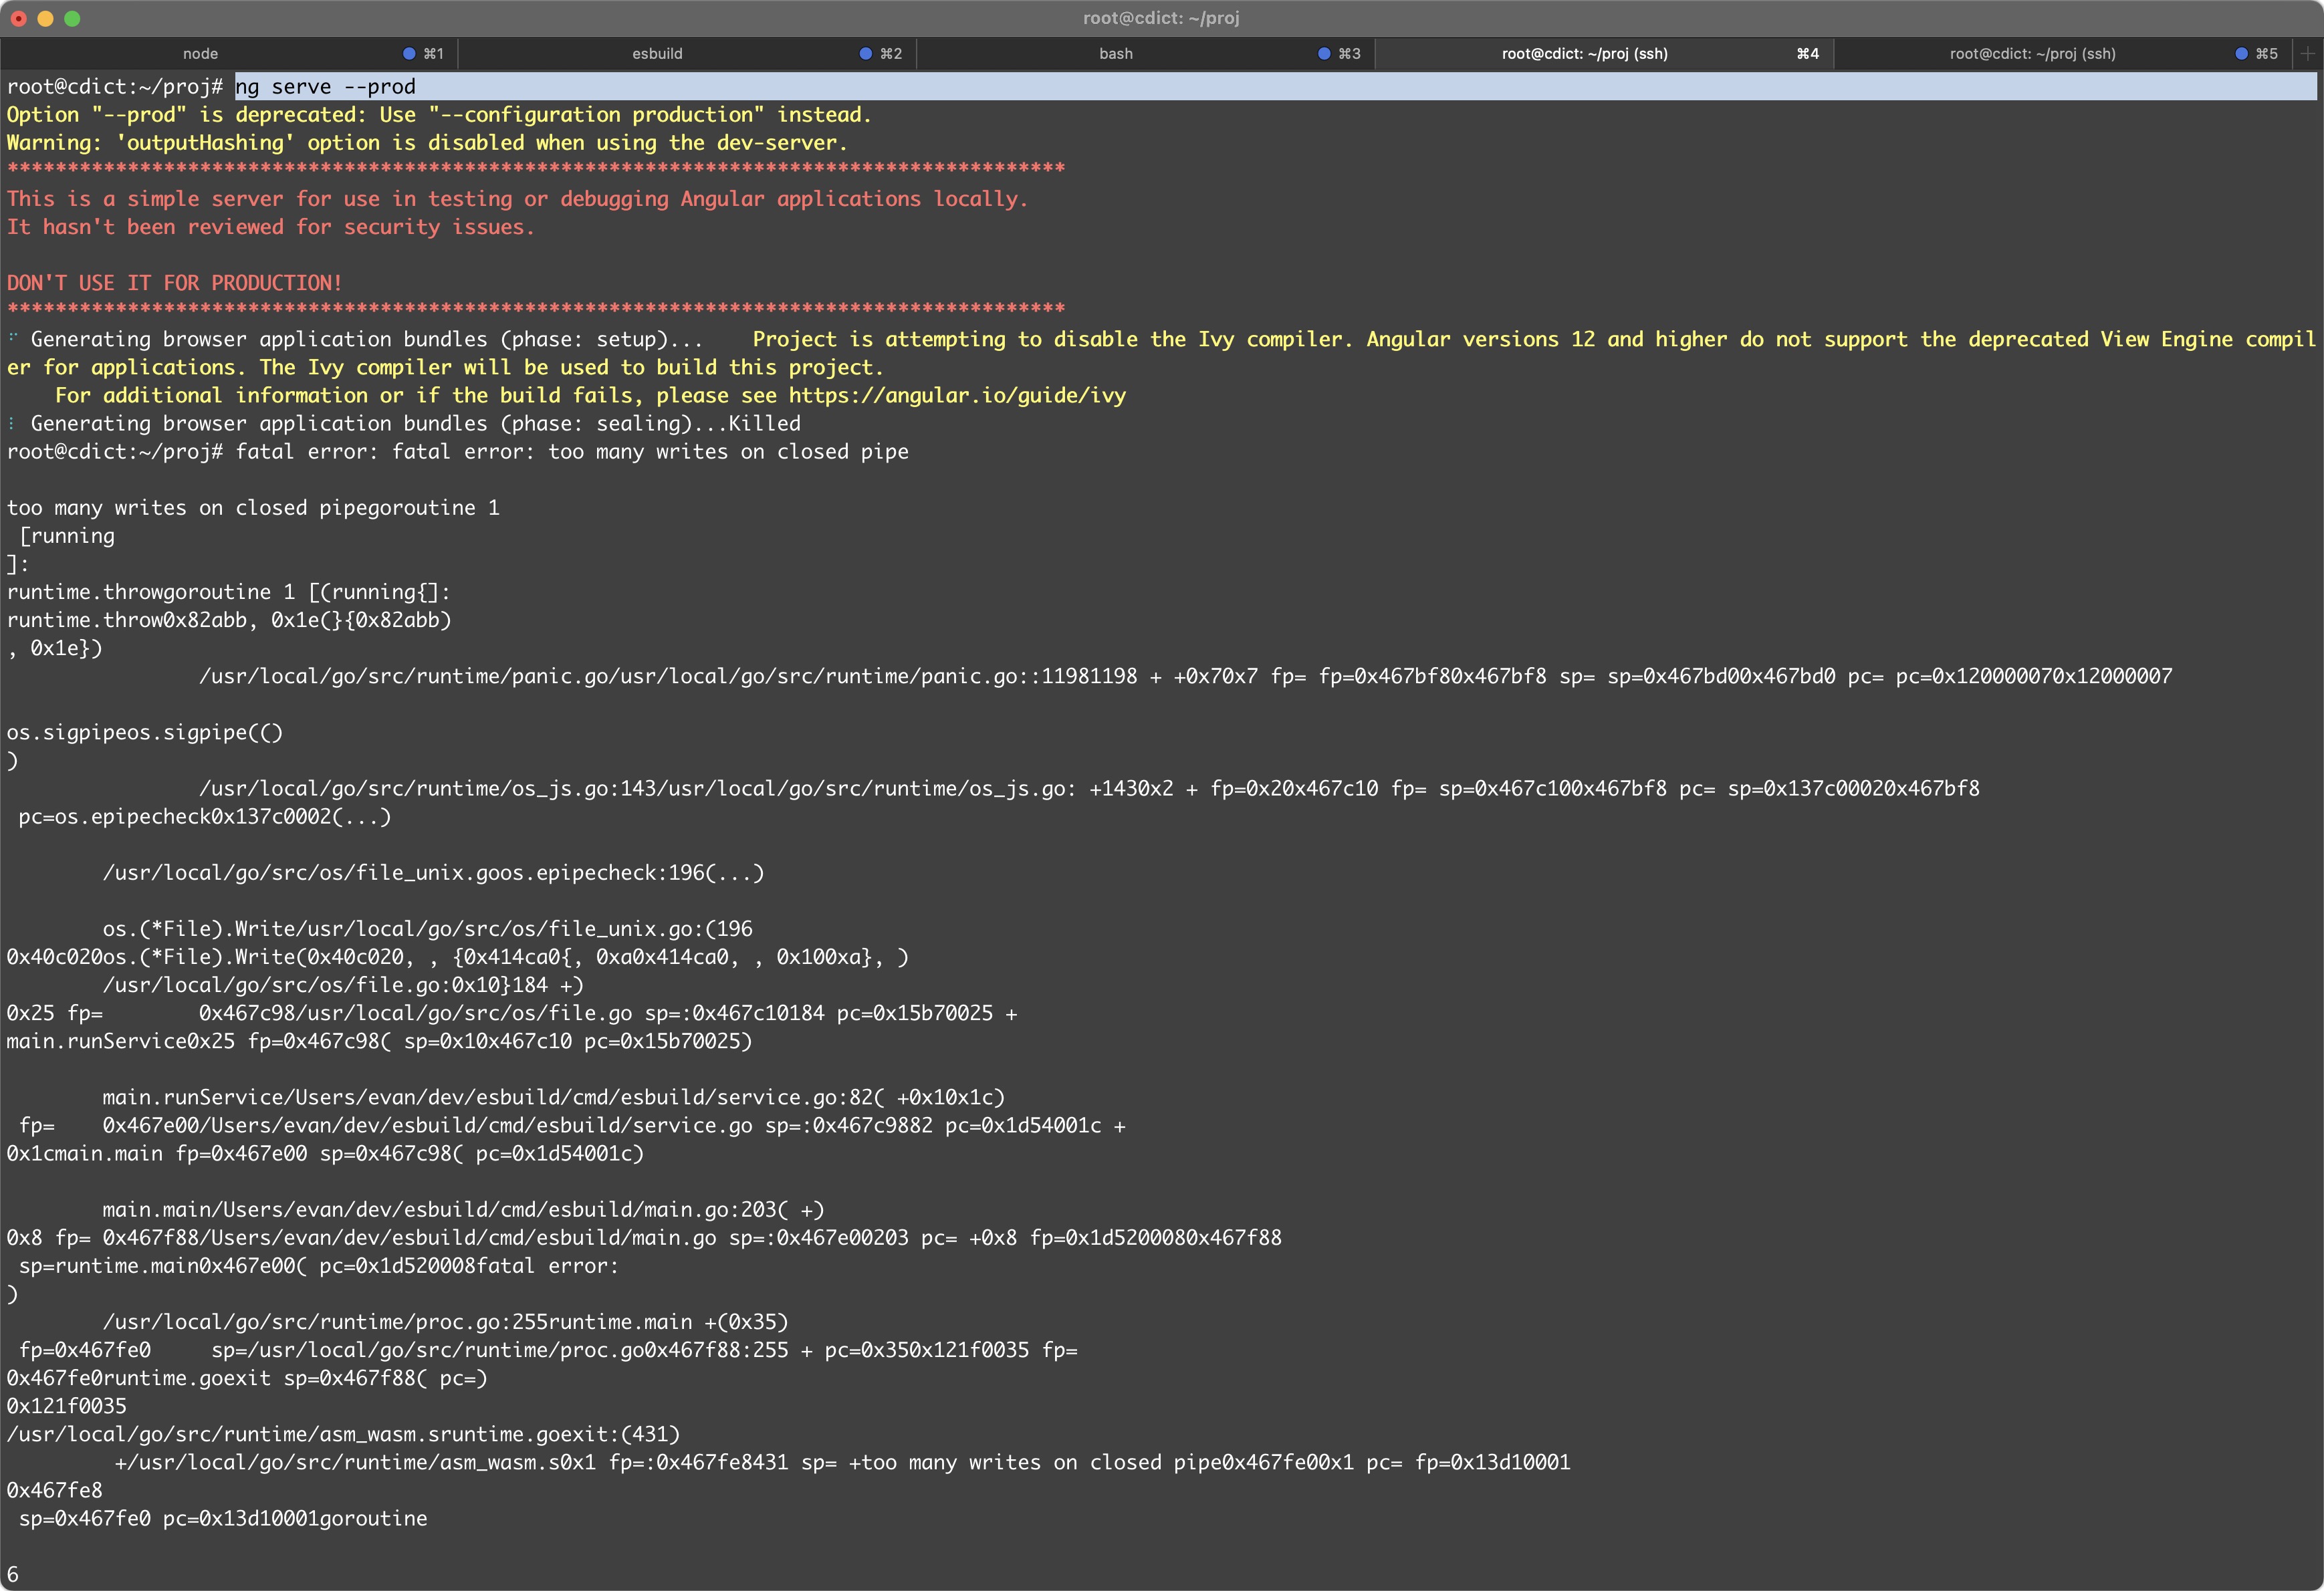Switch to the node tab
This screenshot has width=2324, height=1591.
(x=200, y=54)
